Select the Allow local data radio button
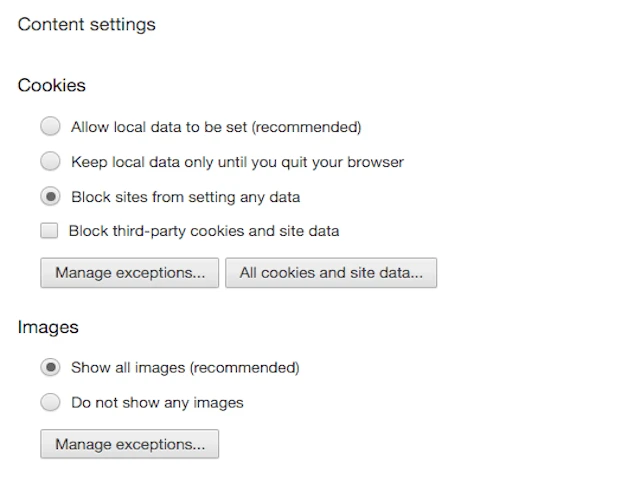640x480 pixels. (50, 127)
